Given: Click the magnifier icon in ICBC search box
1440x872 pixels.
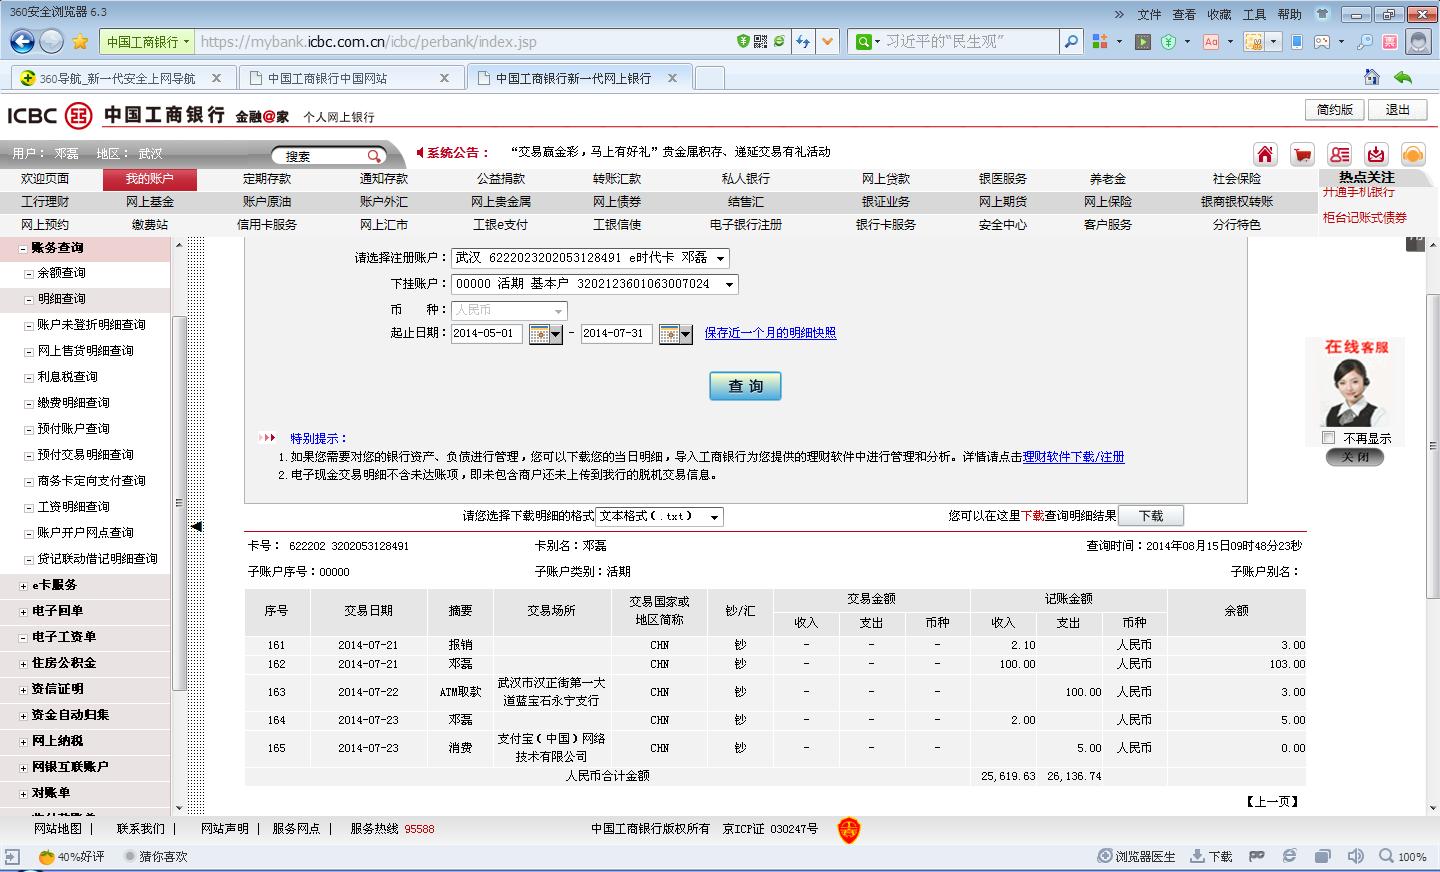Looking at the screenshot, I should click(374, 155).
